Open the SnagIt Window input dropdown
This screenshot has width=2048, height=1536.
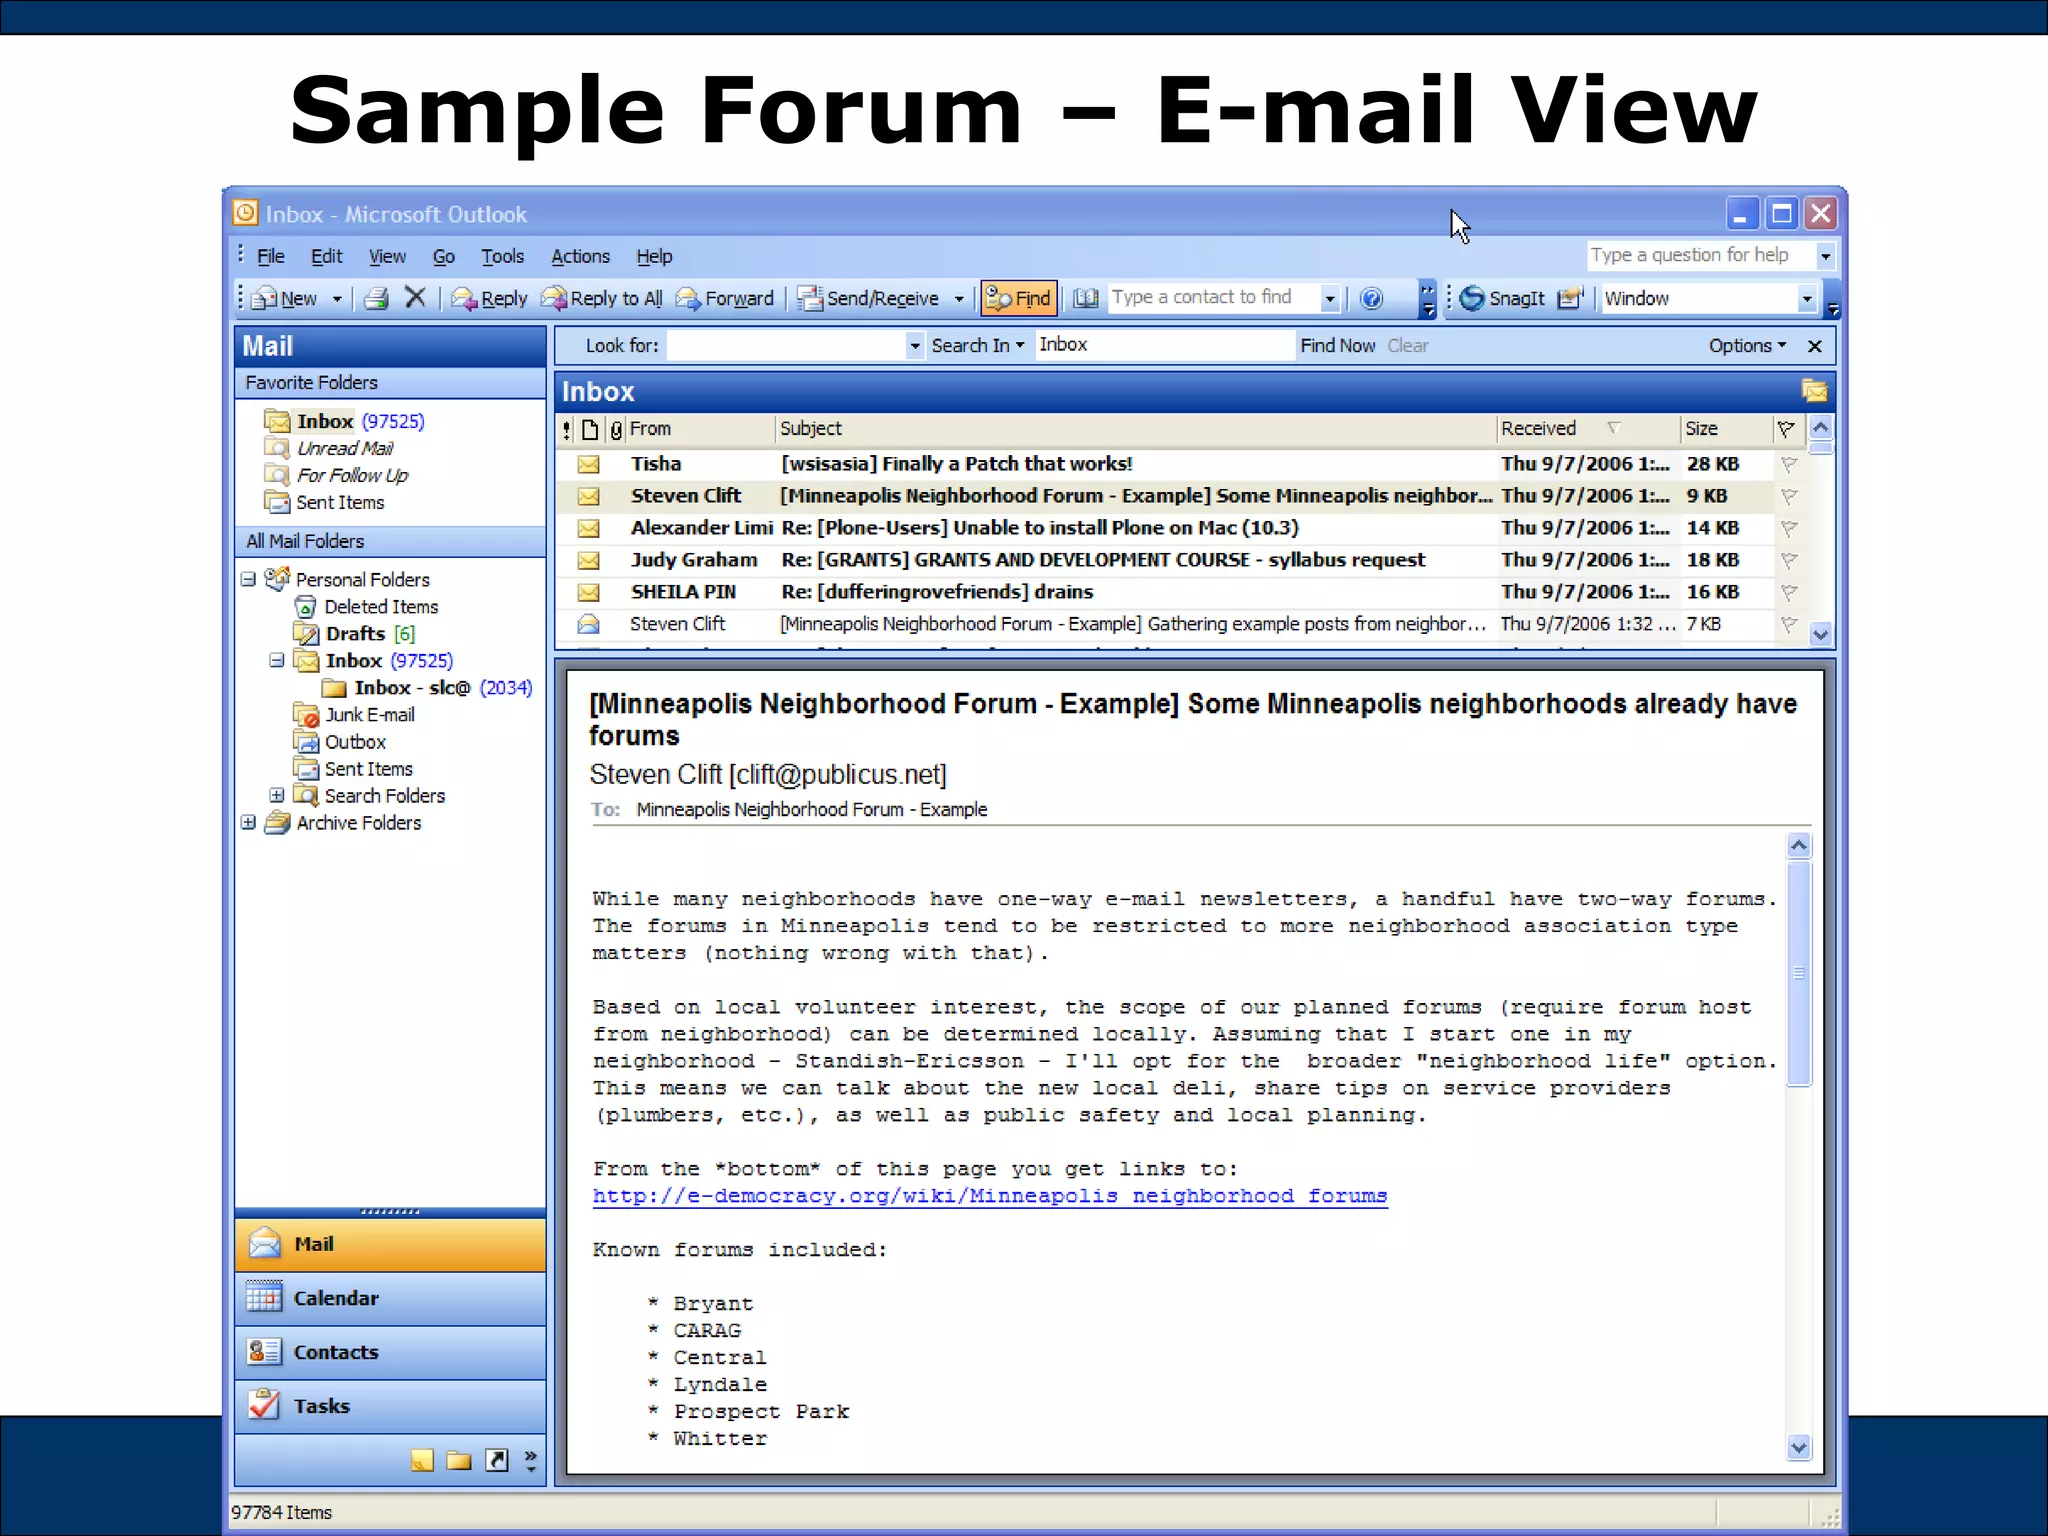1806,298
